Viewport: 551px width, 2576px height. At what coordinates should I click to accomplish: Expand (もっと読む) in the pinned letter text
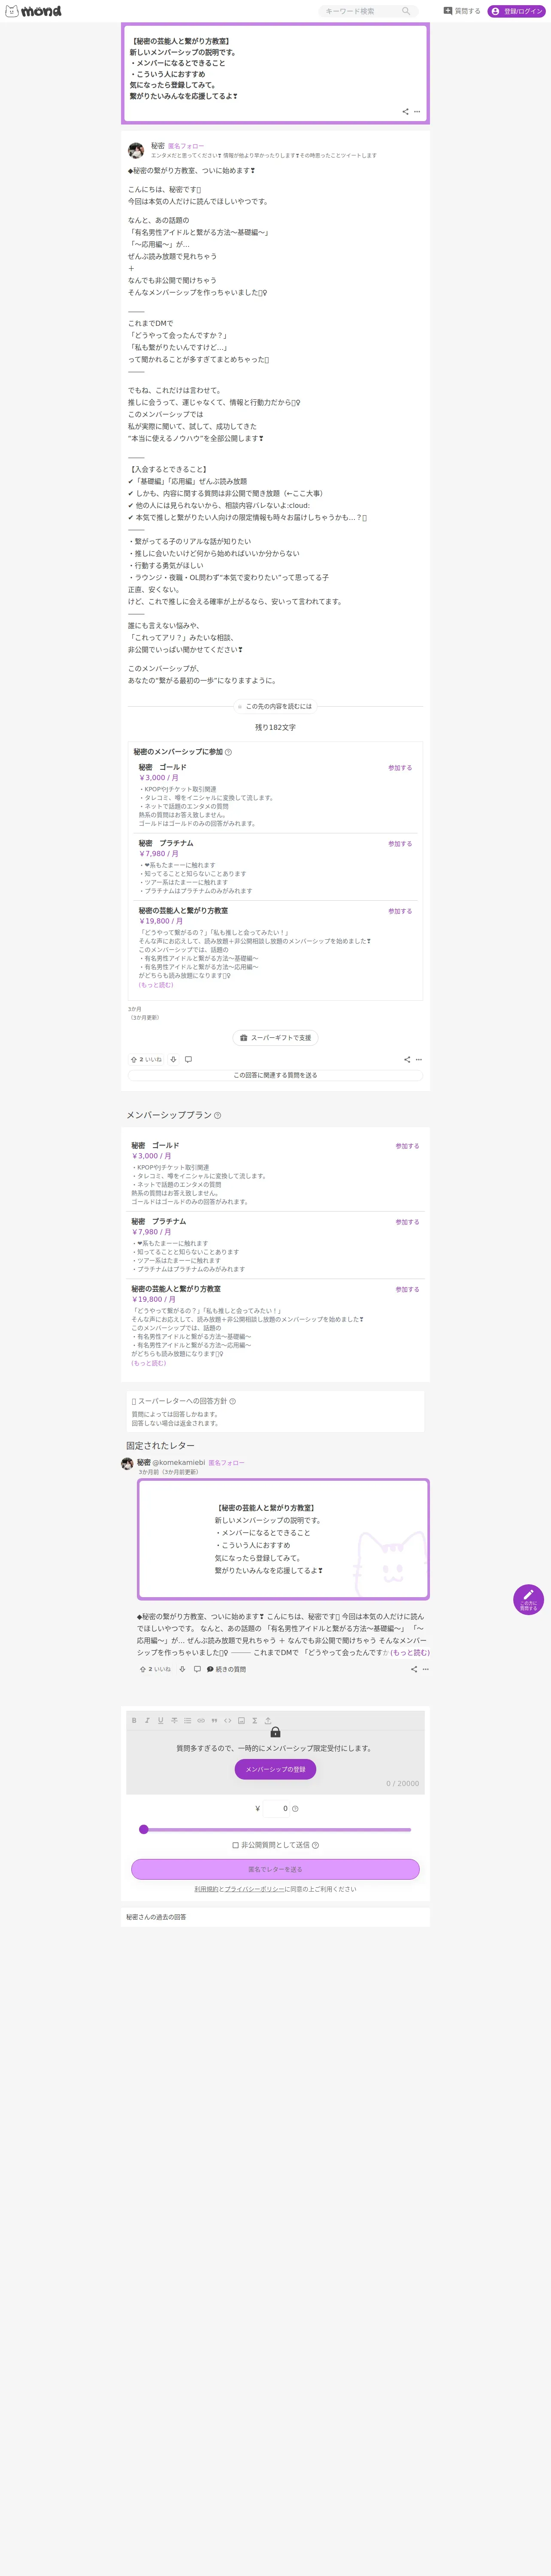click(410, 1653)
